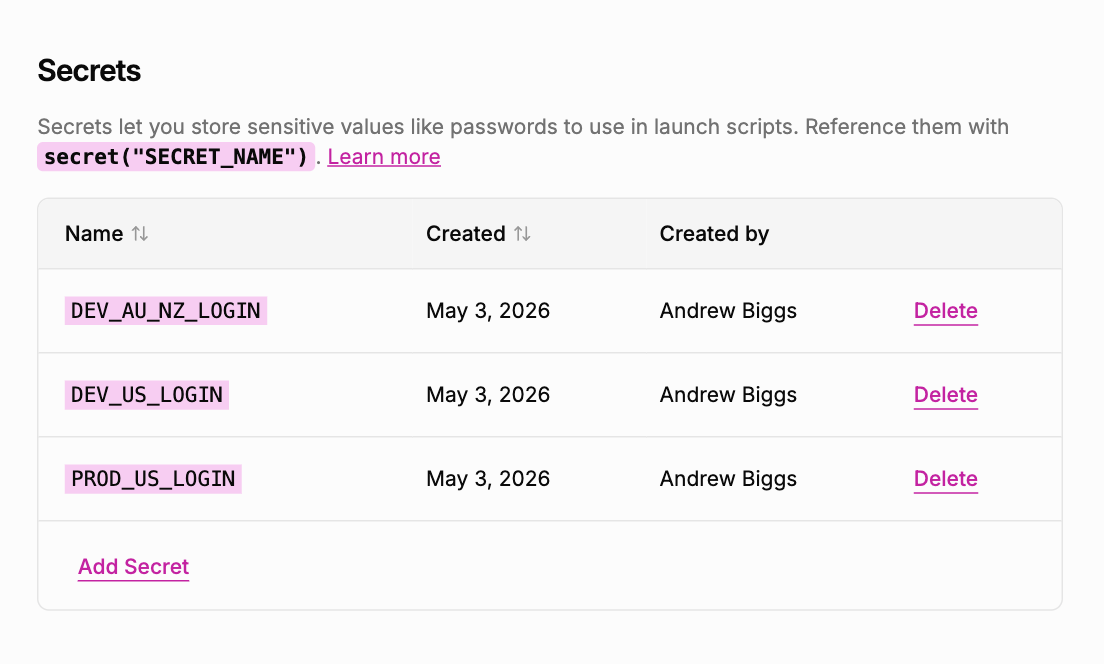The width and height of the screenshot is (1104, 664).
Task: Delete the DEV_US_LOGIN secret
Action: (946, 394)
